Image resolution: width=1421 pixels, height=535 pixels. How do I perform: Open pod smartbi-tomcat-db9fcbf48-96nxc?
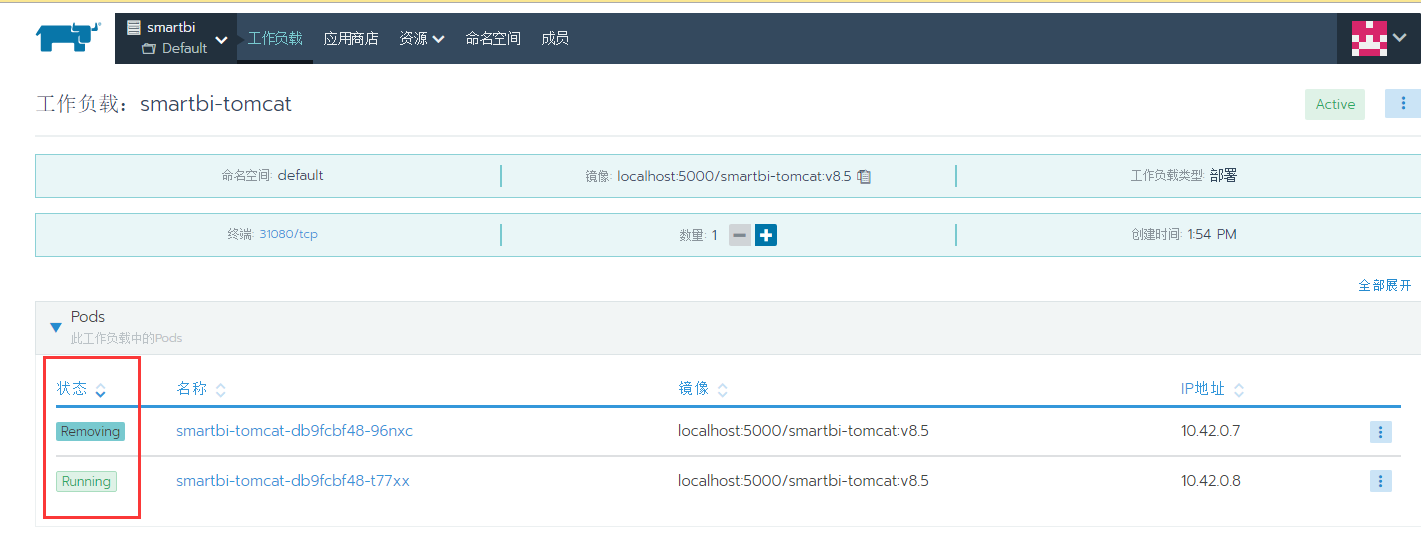tap(294, 431)
